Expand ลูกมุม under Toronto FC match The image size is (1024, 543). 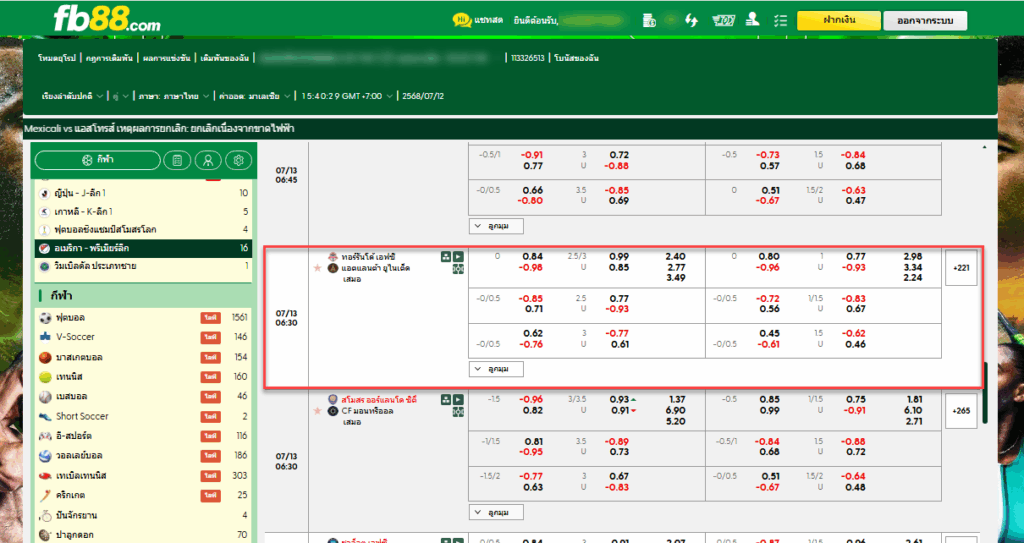click(496, 369)
